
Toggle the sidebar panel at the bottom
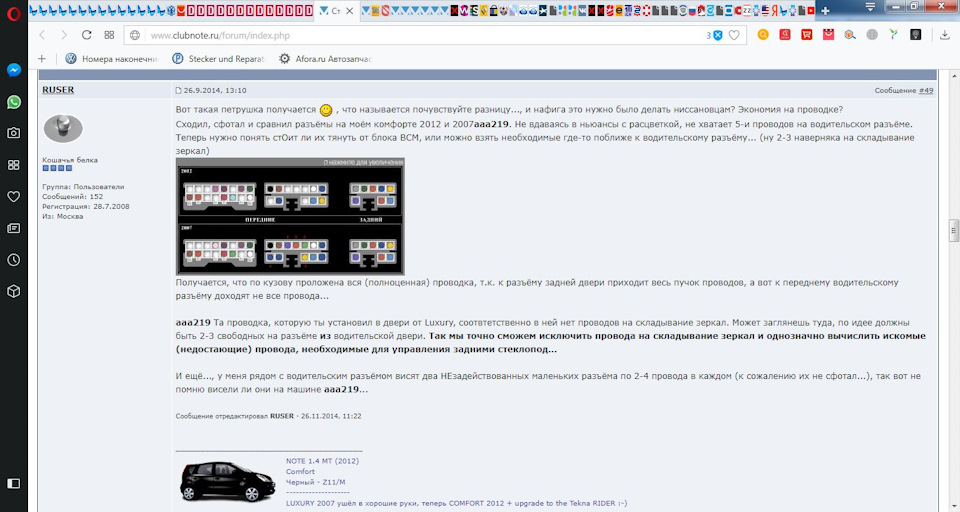[13, 484]
